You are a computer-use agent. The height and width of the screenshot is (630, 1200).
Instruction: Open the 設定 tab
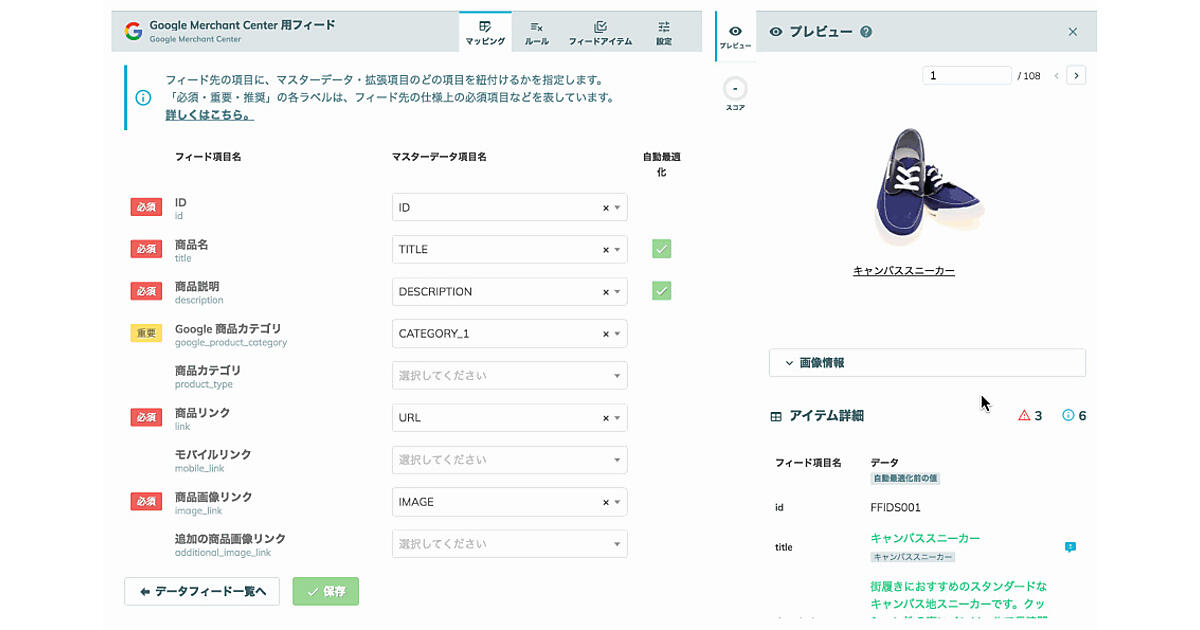(664, 33)
